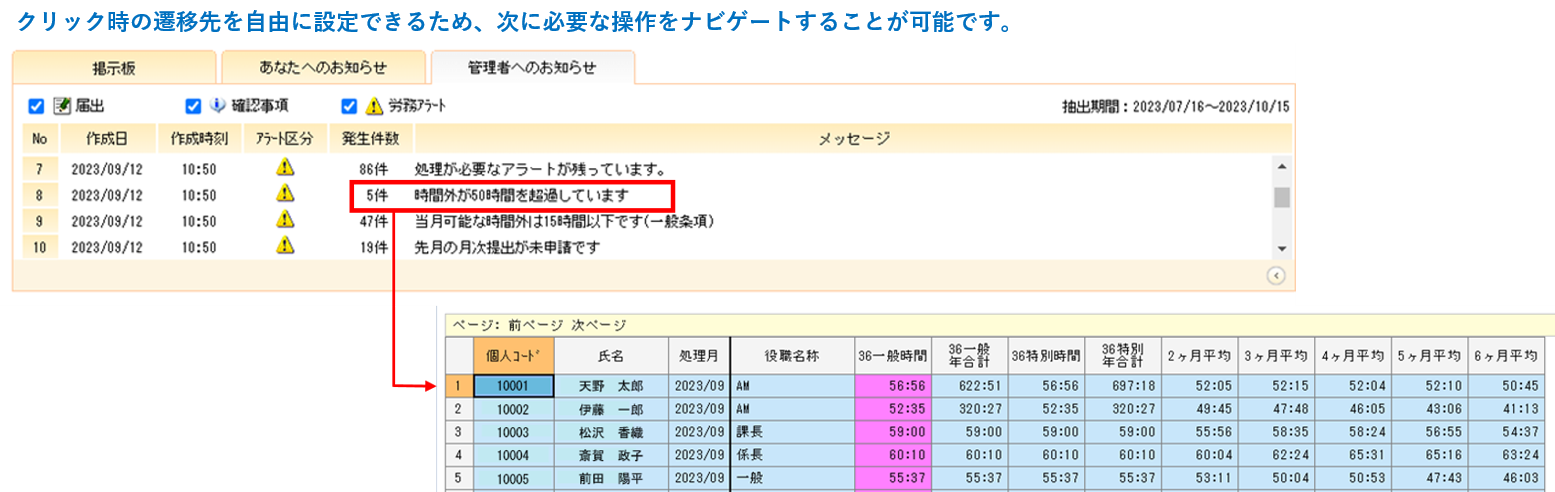Click the warning alert icon in row 7
This screenshot has height=492, width=1555.
[285, 169]
